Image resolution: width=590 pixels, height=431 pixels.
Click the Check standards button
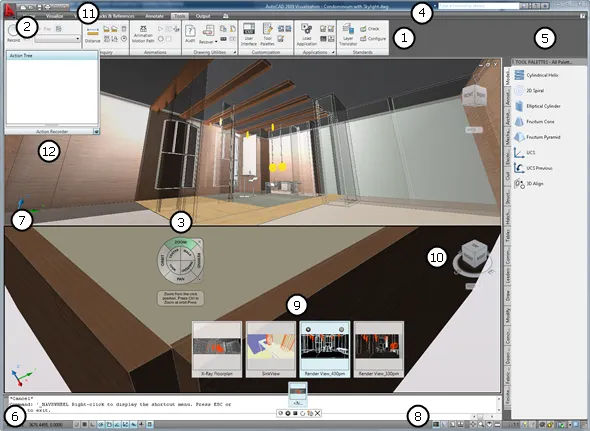click(x=370, y=29)
